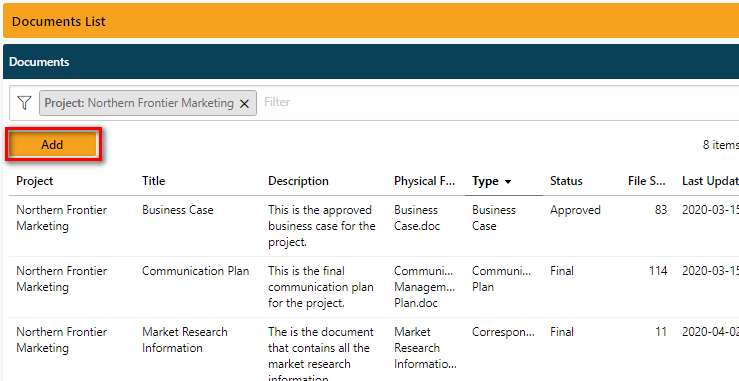This screenshot has width=739, height=381.
Task: Select date 2020-04-02 in Market Research row
Action: click(710, 332)
